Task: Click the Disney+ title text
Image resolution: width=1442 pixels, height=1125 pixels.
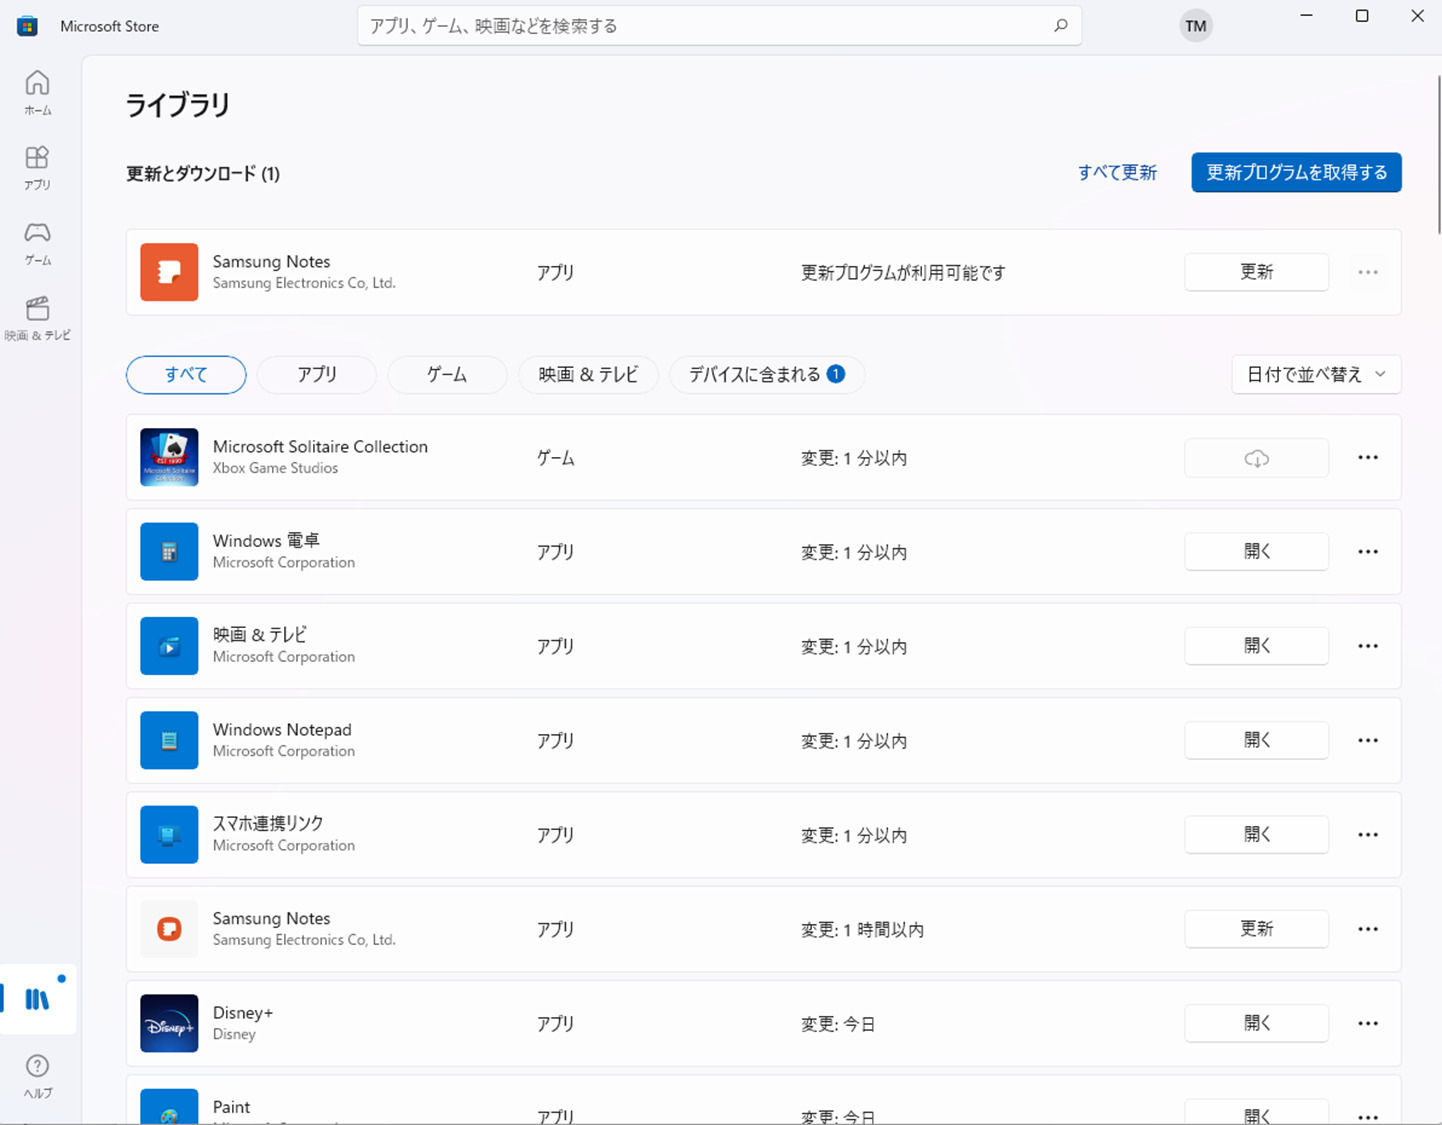Action: pyautogui.click(x=243, y=1013)
